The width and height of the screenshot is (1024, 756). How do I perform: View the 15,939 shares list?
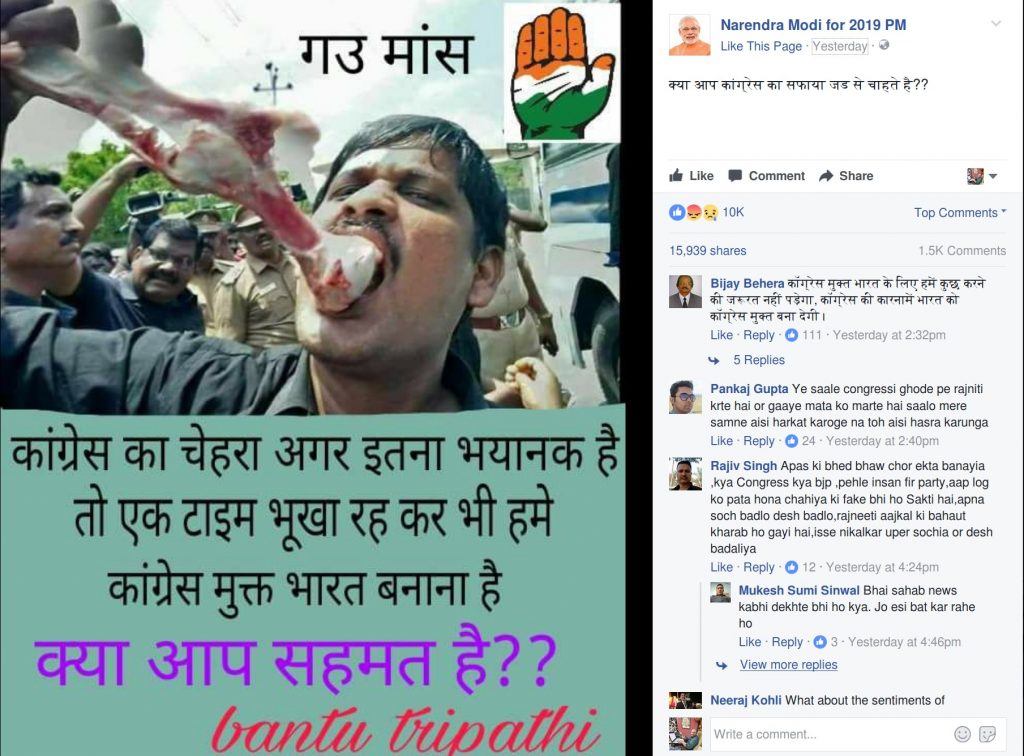click(707, 250)
